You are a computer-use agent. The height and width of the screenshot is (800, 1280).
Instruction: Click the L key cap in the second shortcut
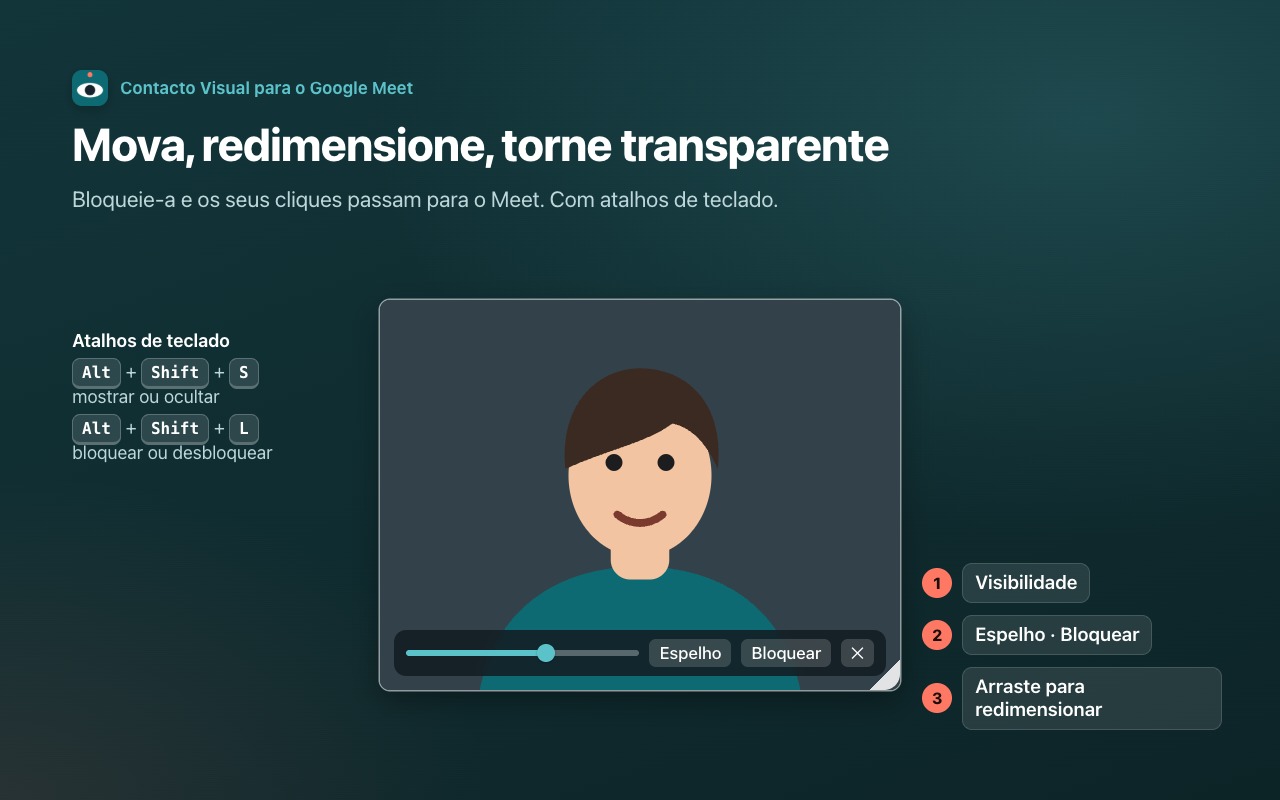tap(244, 429)
